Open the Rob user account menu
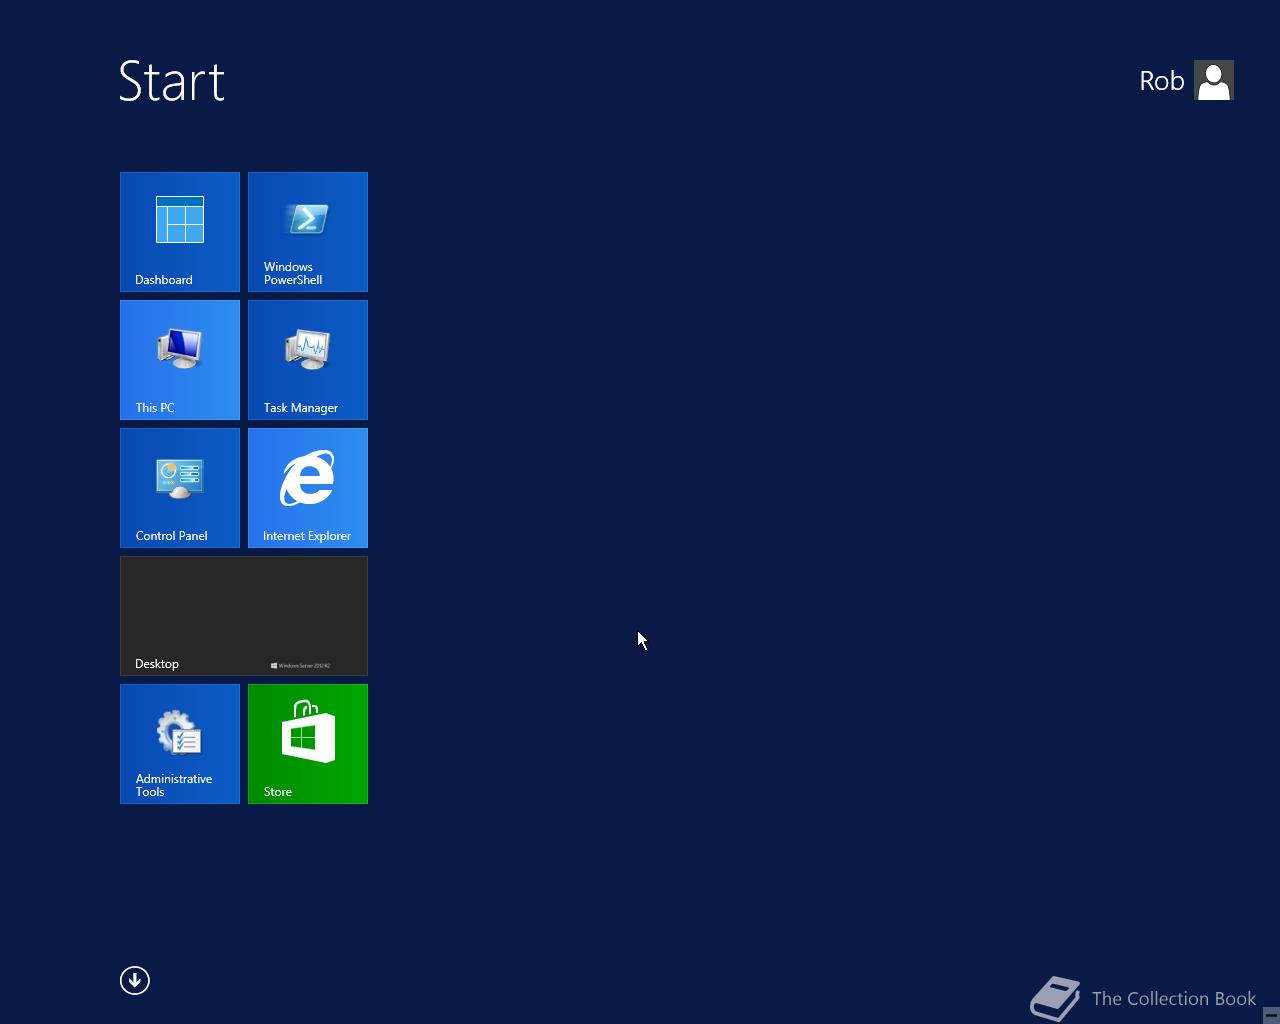Viewport: 1280px width, 1024px height. (x=1186, y=81)
